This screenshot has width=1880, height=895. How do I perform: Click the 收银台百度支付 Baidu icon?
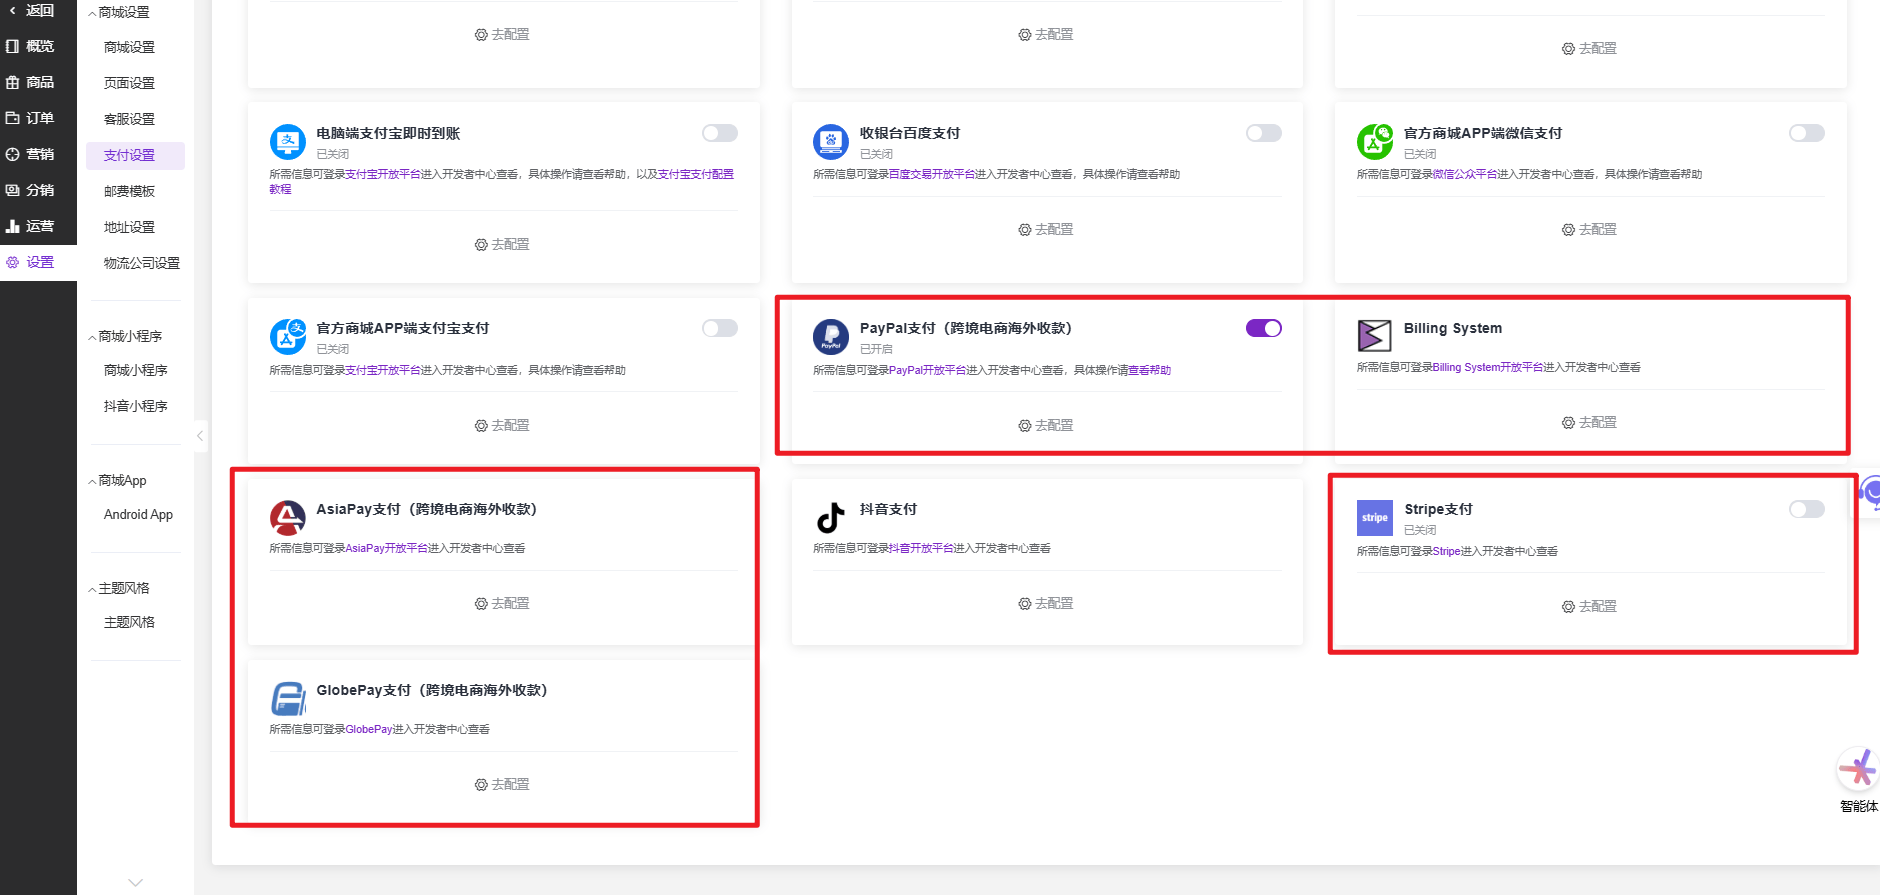click(831, 142)
